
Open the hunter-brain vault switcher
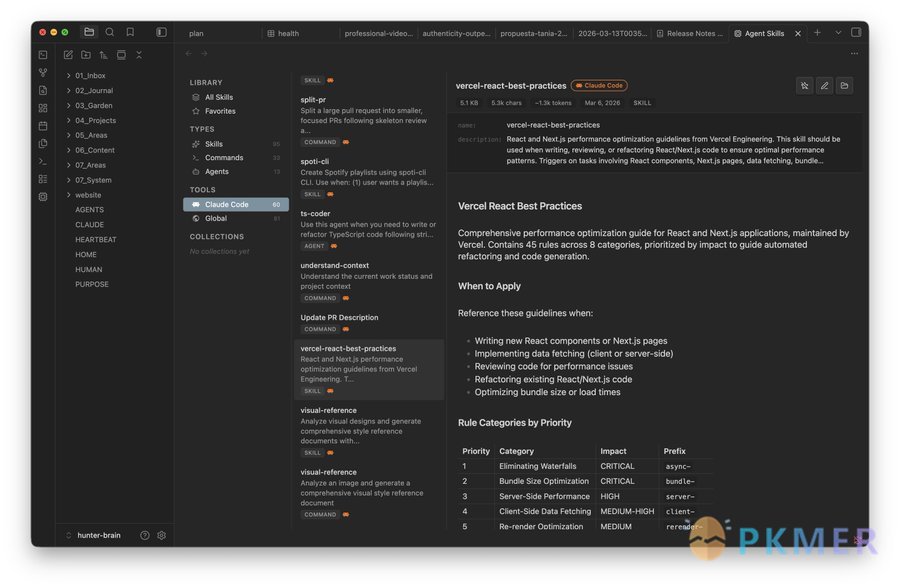coord(94,535)
